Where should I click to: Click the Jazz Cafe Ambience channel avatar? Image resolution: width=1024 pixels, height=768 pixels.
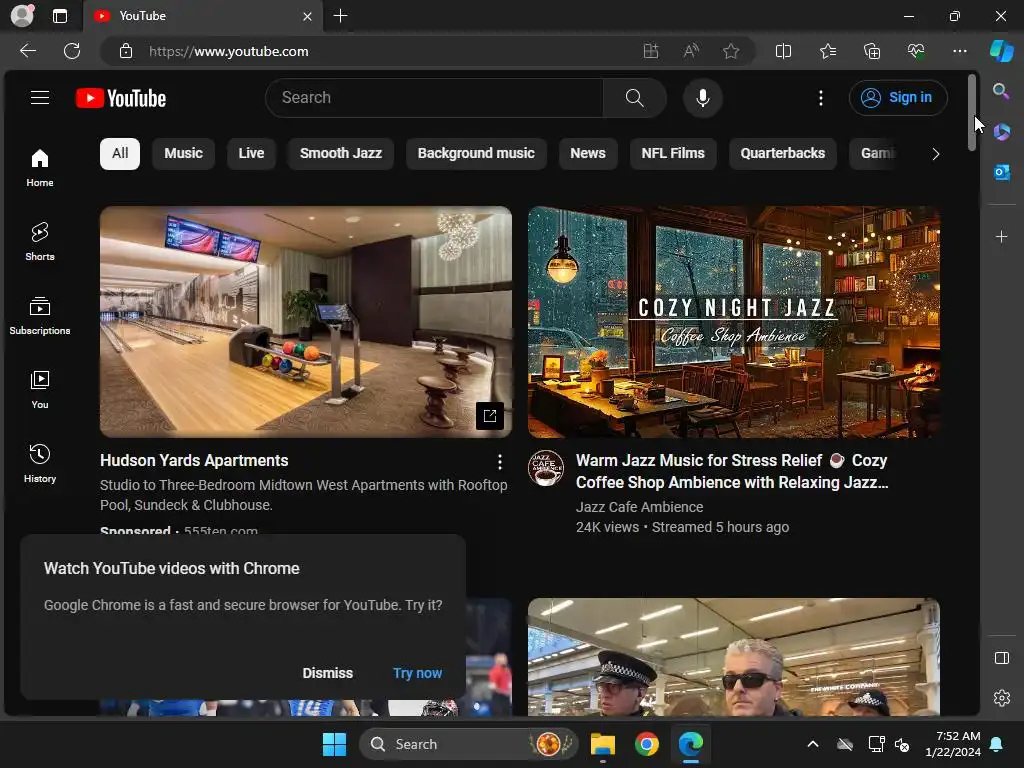coord(546,468)
